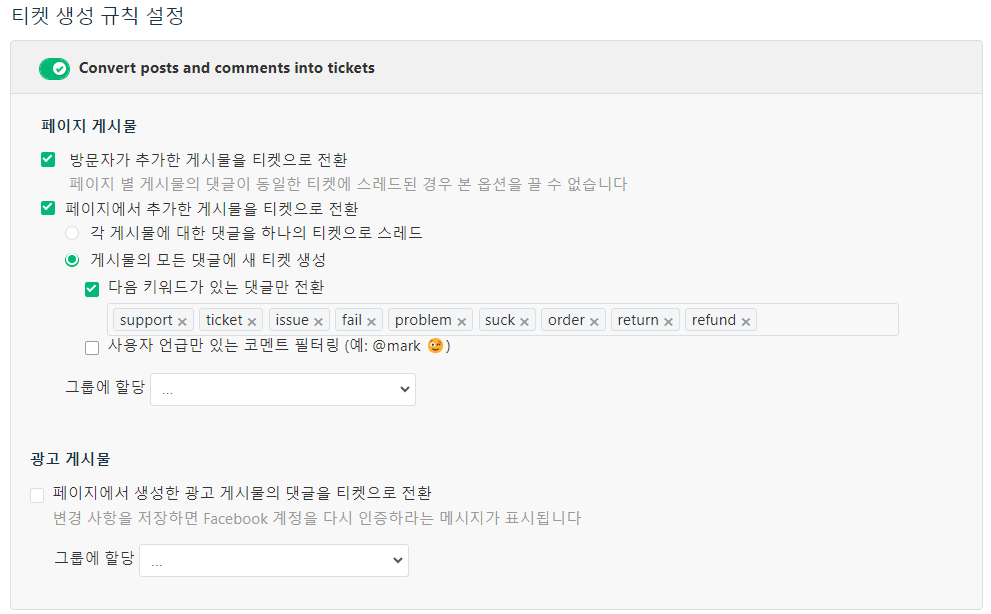991x614 pixels.
Task: Select 각 게시물에 대한 댓글을 하나의 티켓으로 스레드 radio
Action: (72, 233)
